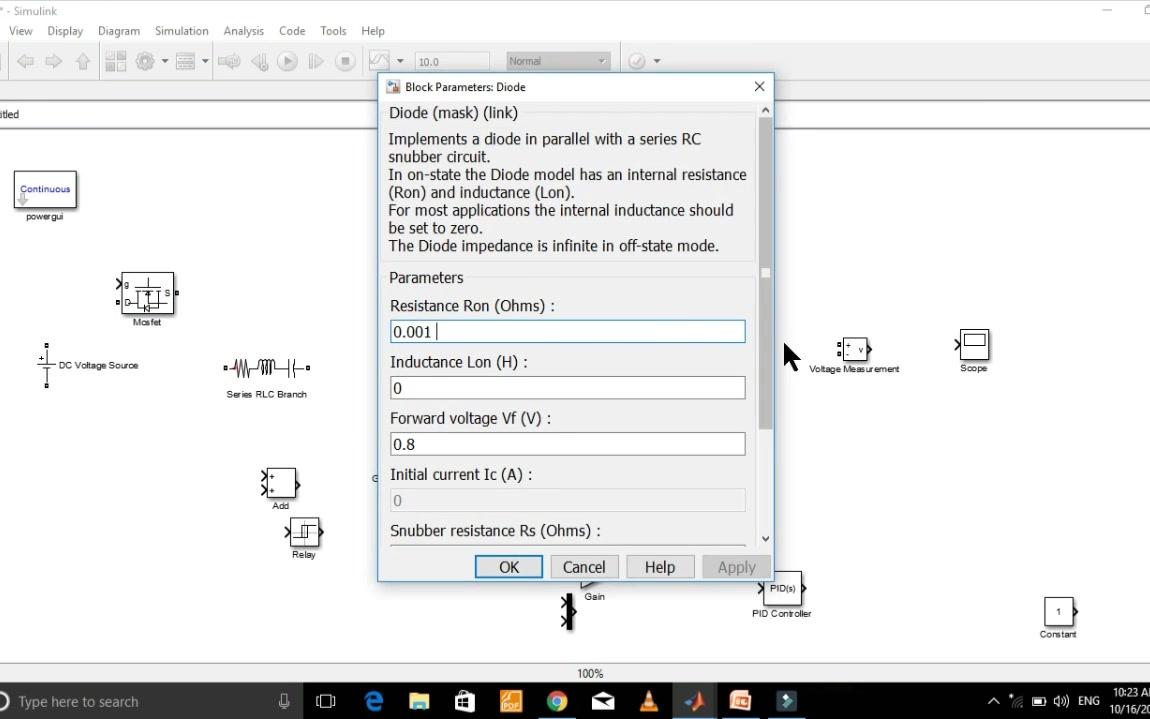
Task: Expand the Model Advisor dropdown arrow
Action: click(x=656, y=62)
